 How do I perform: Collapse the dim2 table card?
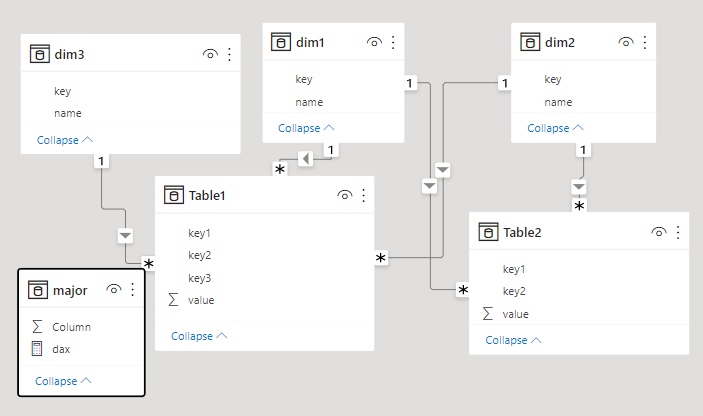555,128
